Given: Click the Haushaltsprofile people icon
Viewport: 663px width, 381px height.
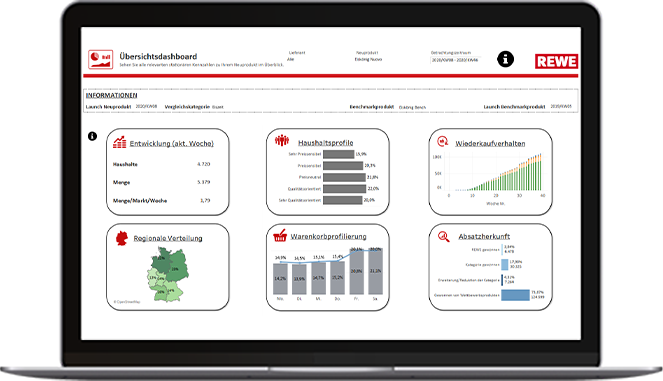Looking at the screenshot, I should point(282,140).
